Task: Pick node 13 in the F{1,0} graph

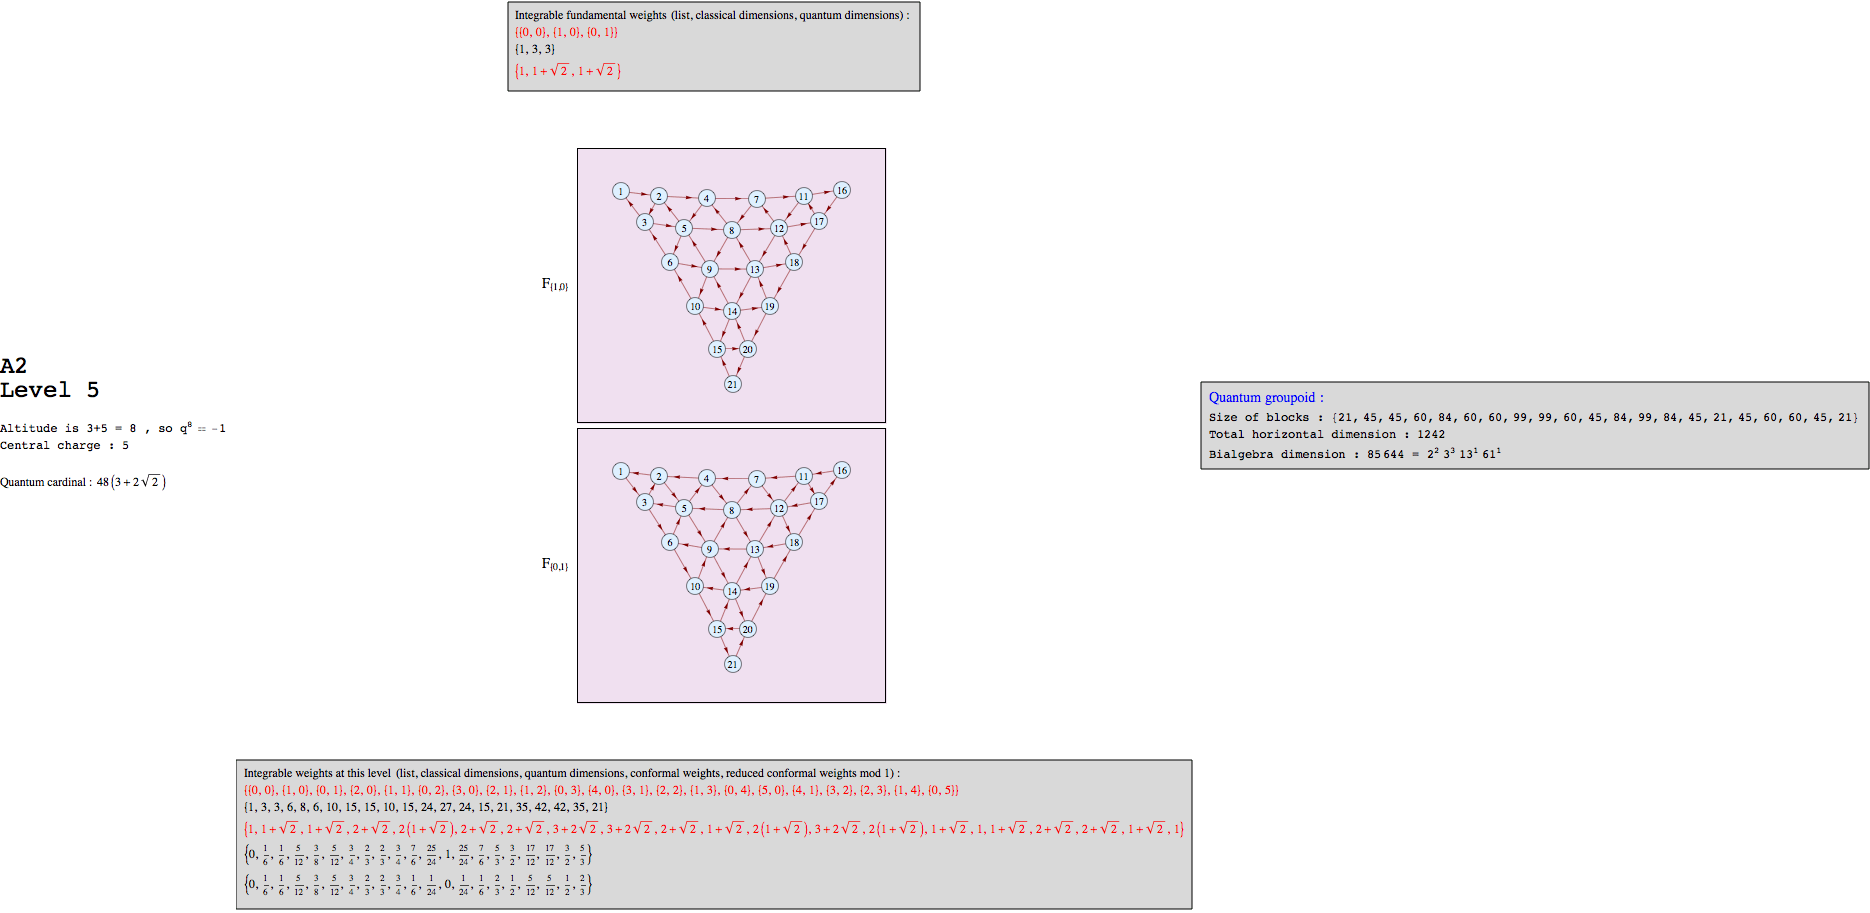Action: pyautogui.click(x=755, y=269)
